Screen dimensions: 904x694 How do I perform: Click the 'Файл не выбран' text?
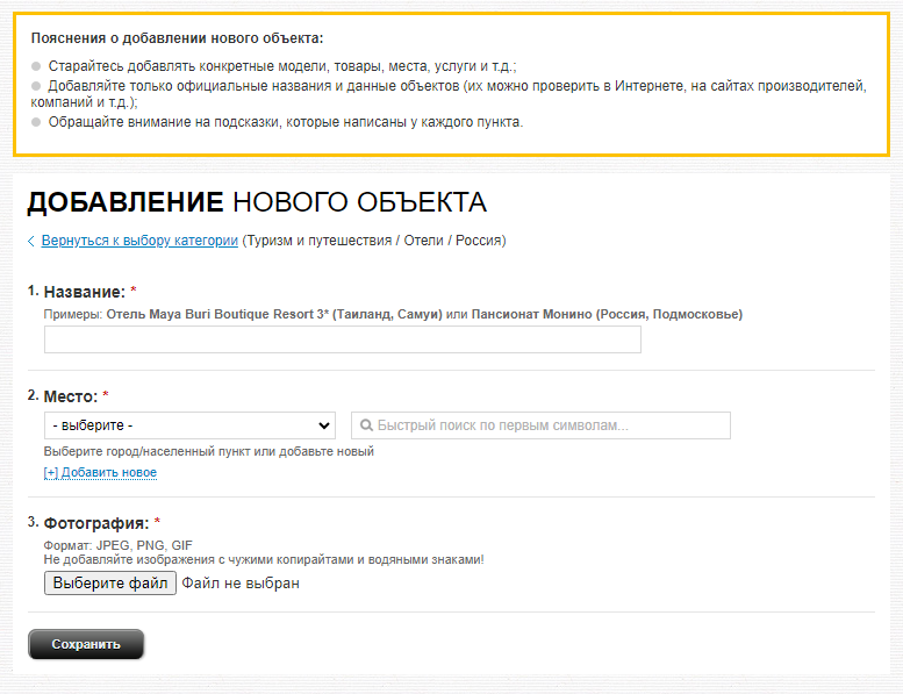[240, 583]
